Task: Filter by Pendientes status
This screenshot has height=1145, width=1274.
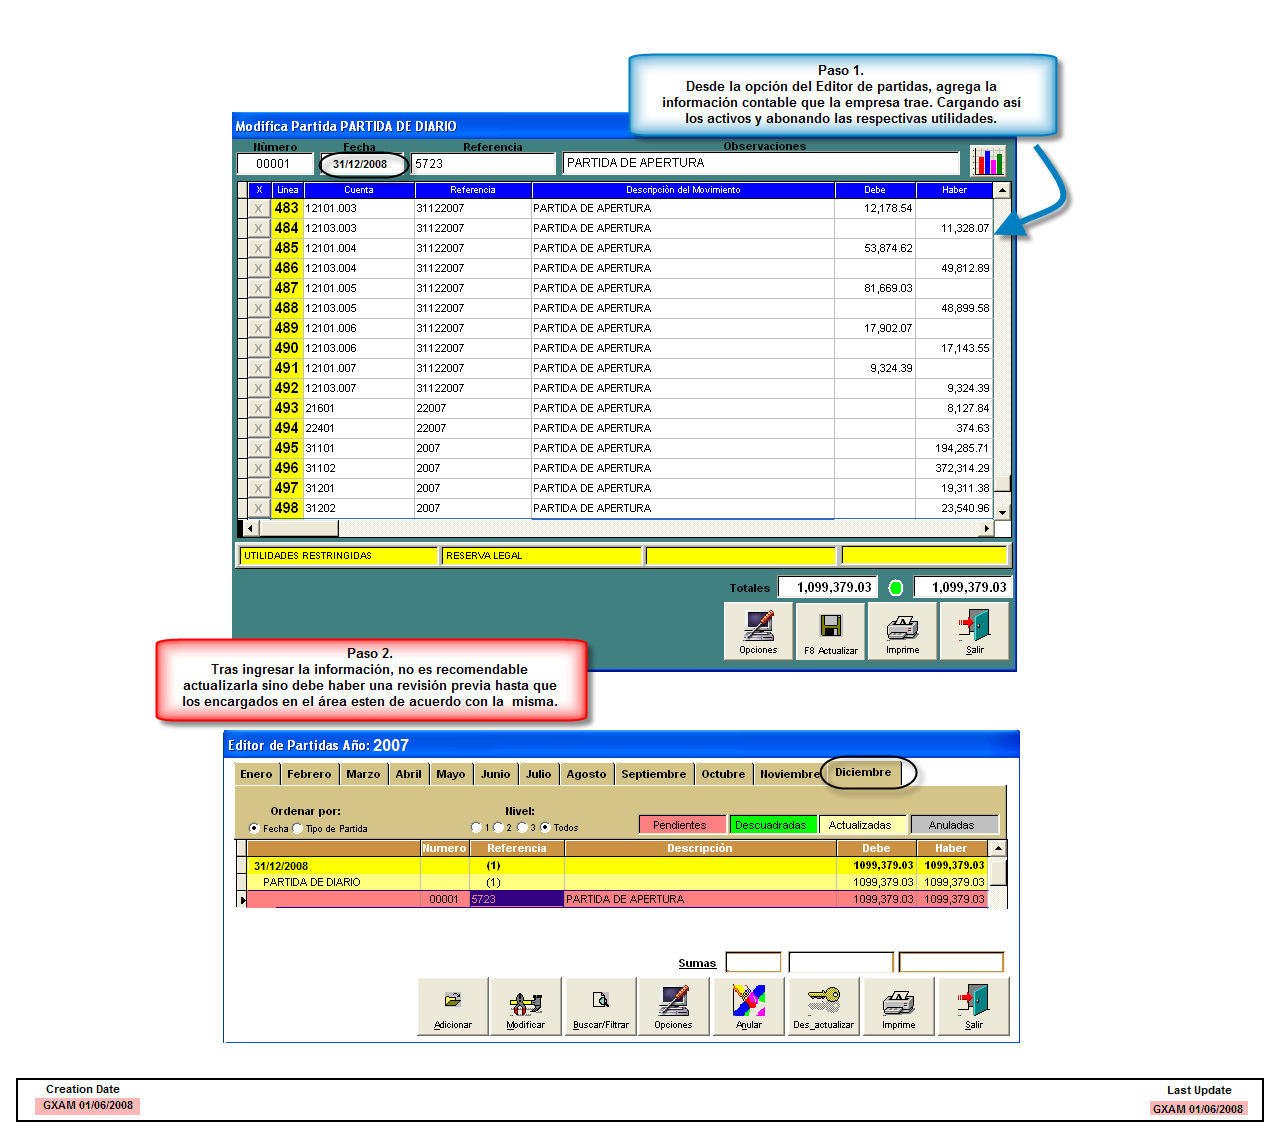Action: [x=680, y=825]
